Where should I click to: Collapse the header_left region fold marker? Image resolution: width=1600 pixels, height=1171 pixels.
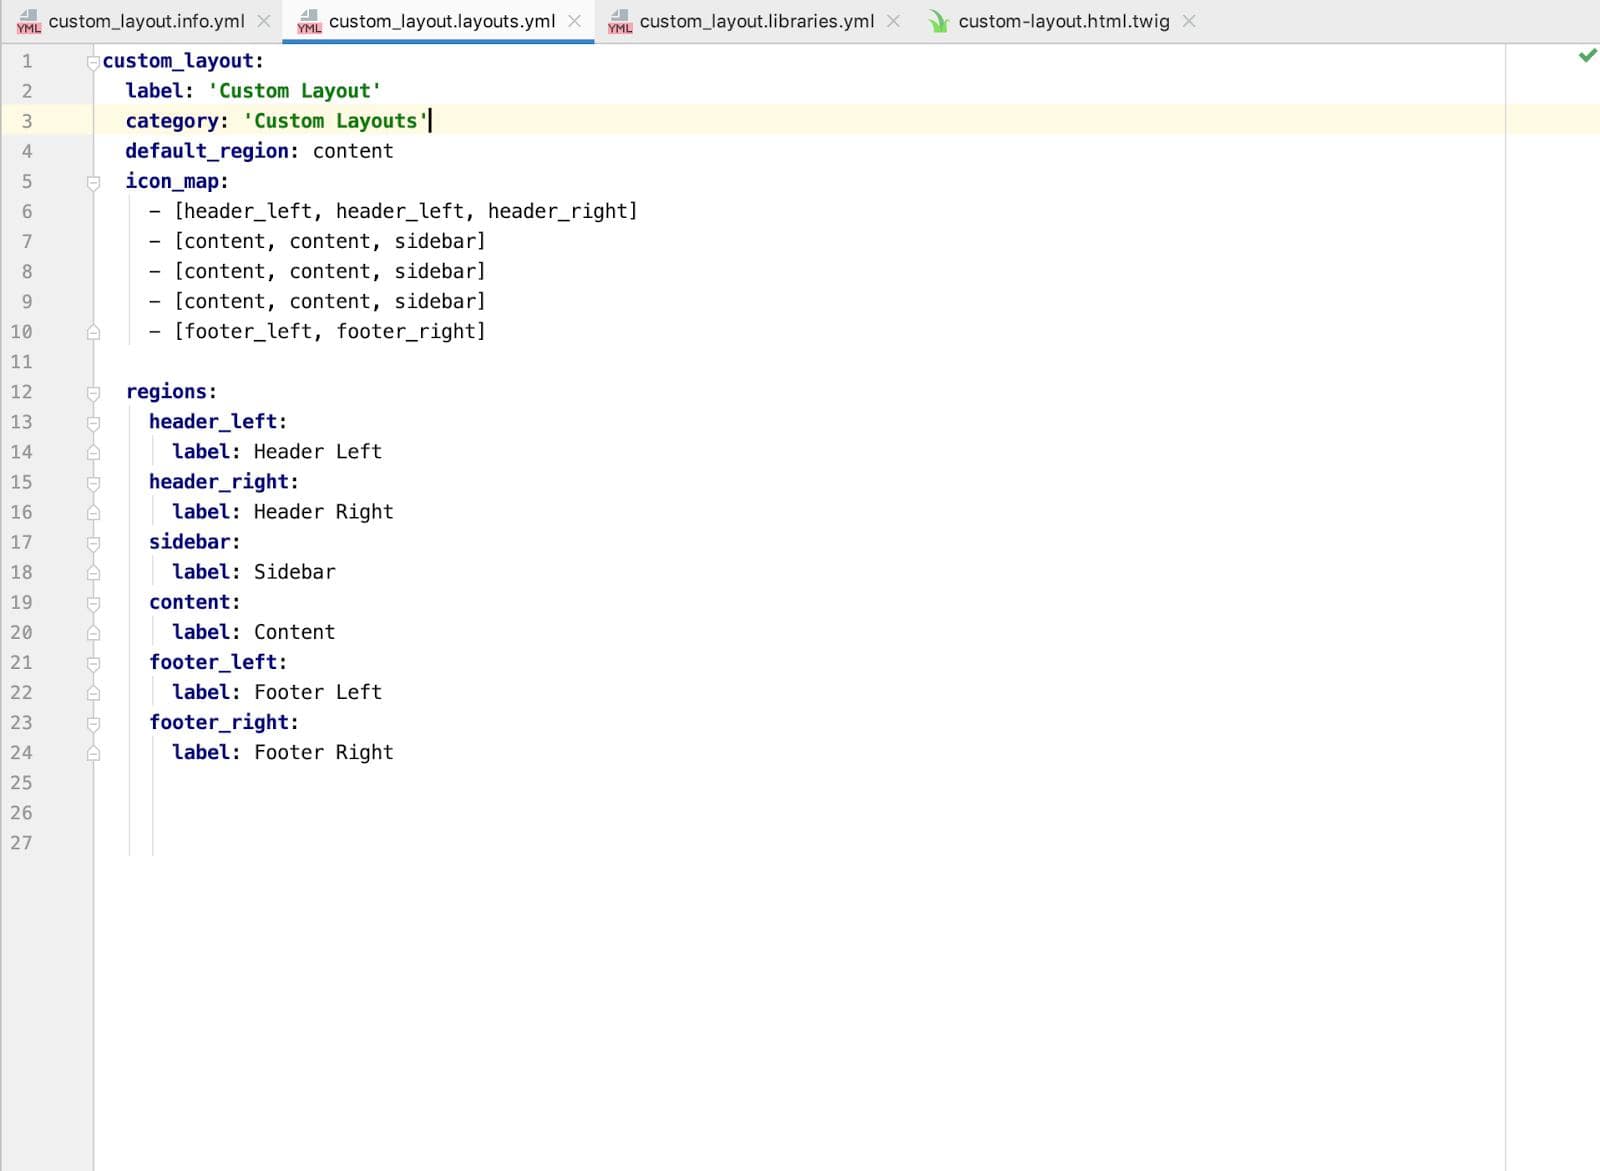[x=93, y=423]
